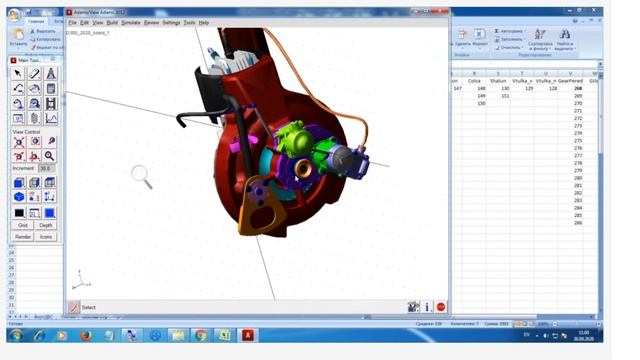640x360 pixels.
Task: Open Excel's Sort and Filter dropdown
Action: [540, 40]
